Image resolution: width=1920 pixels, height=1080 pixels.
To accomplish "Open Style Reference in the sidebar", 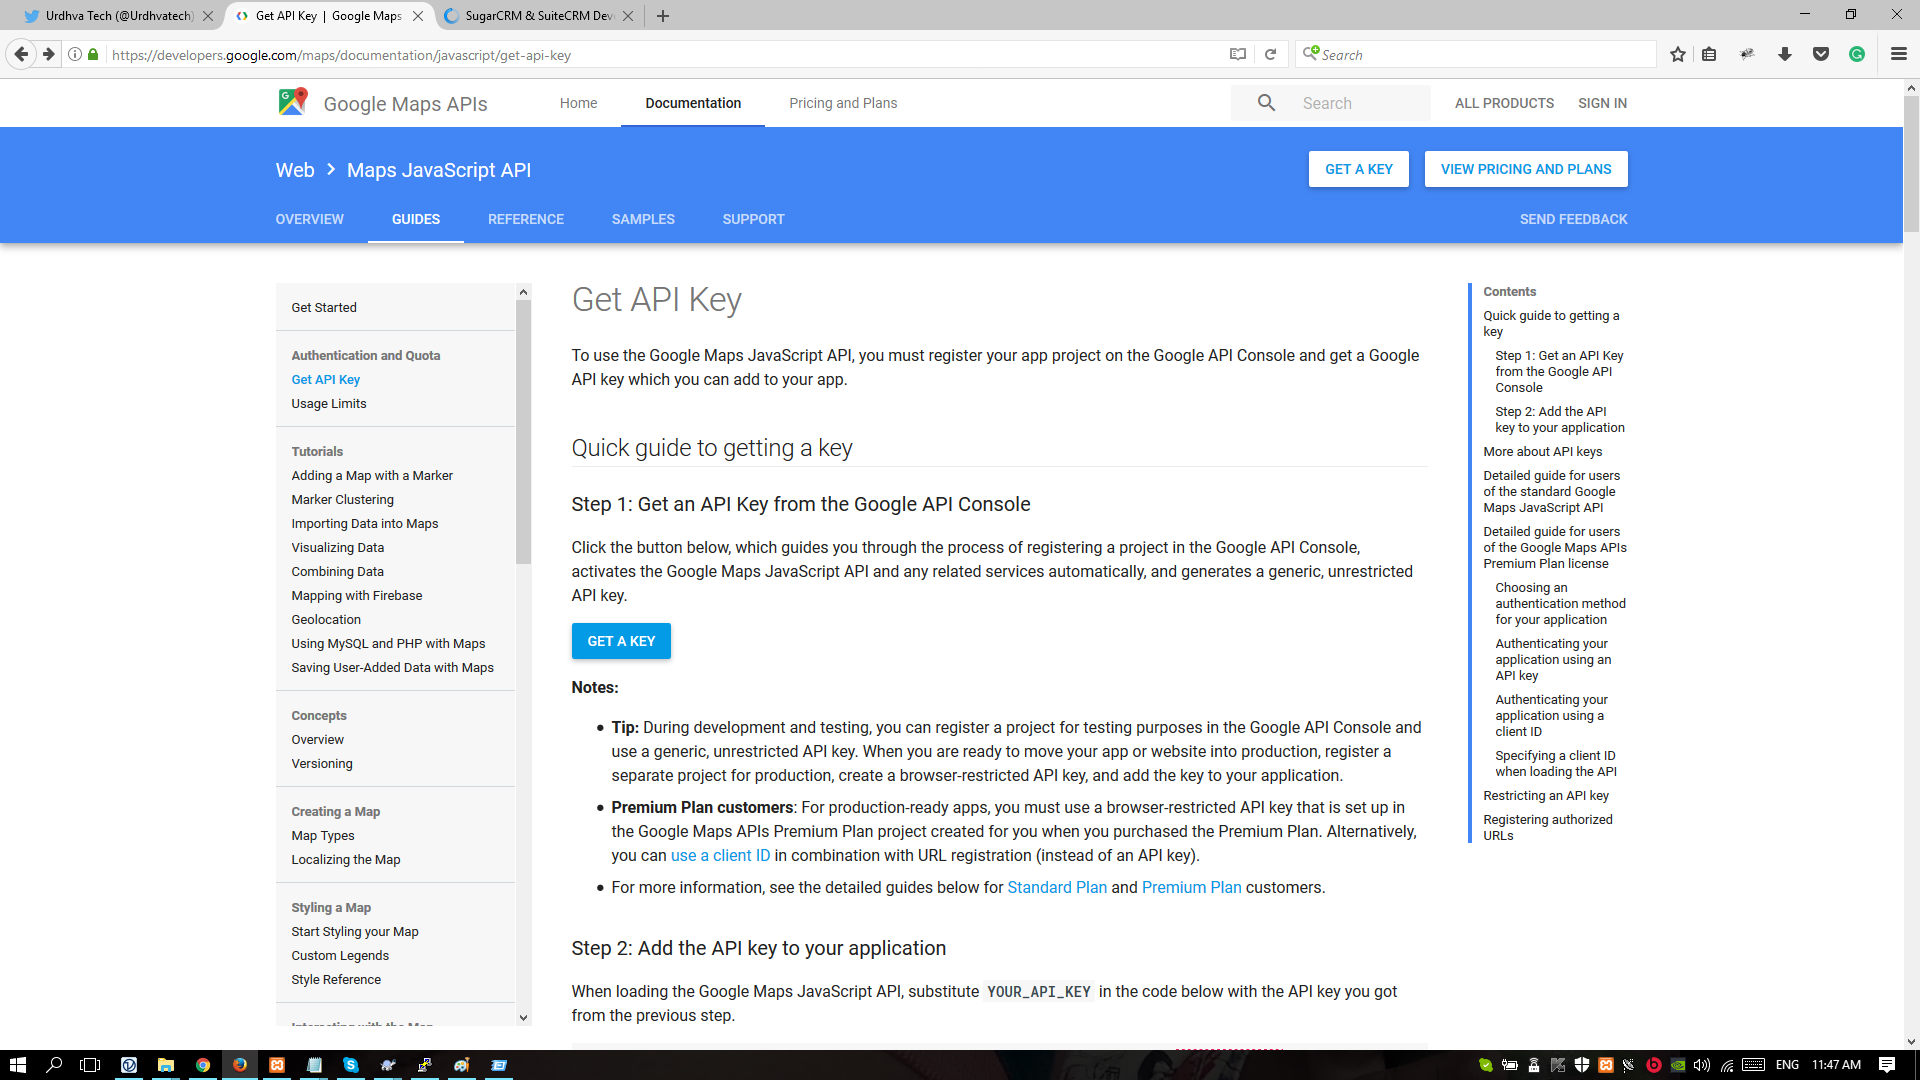I will click(336, 979).
